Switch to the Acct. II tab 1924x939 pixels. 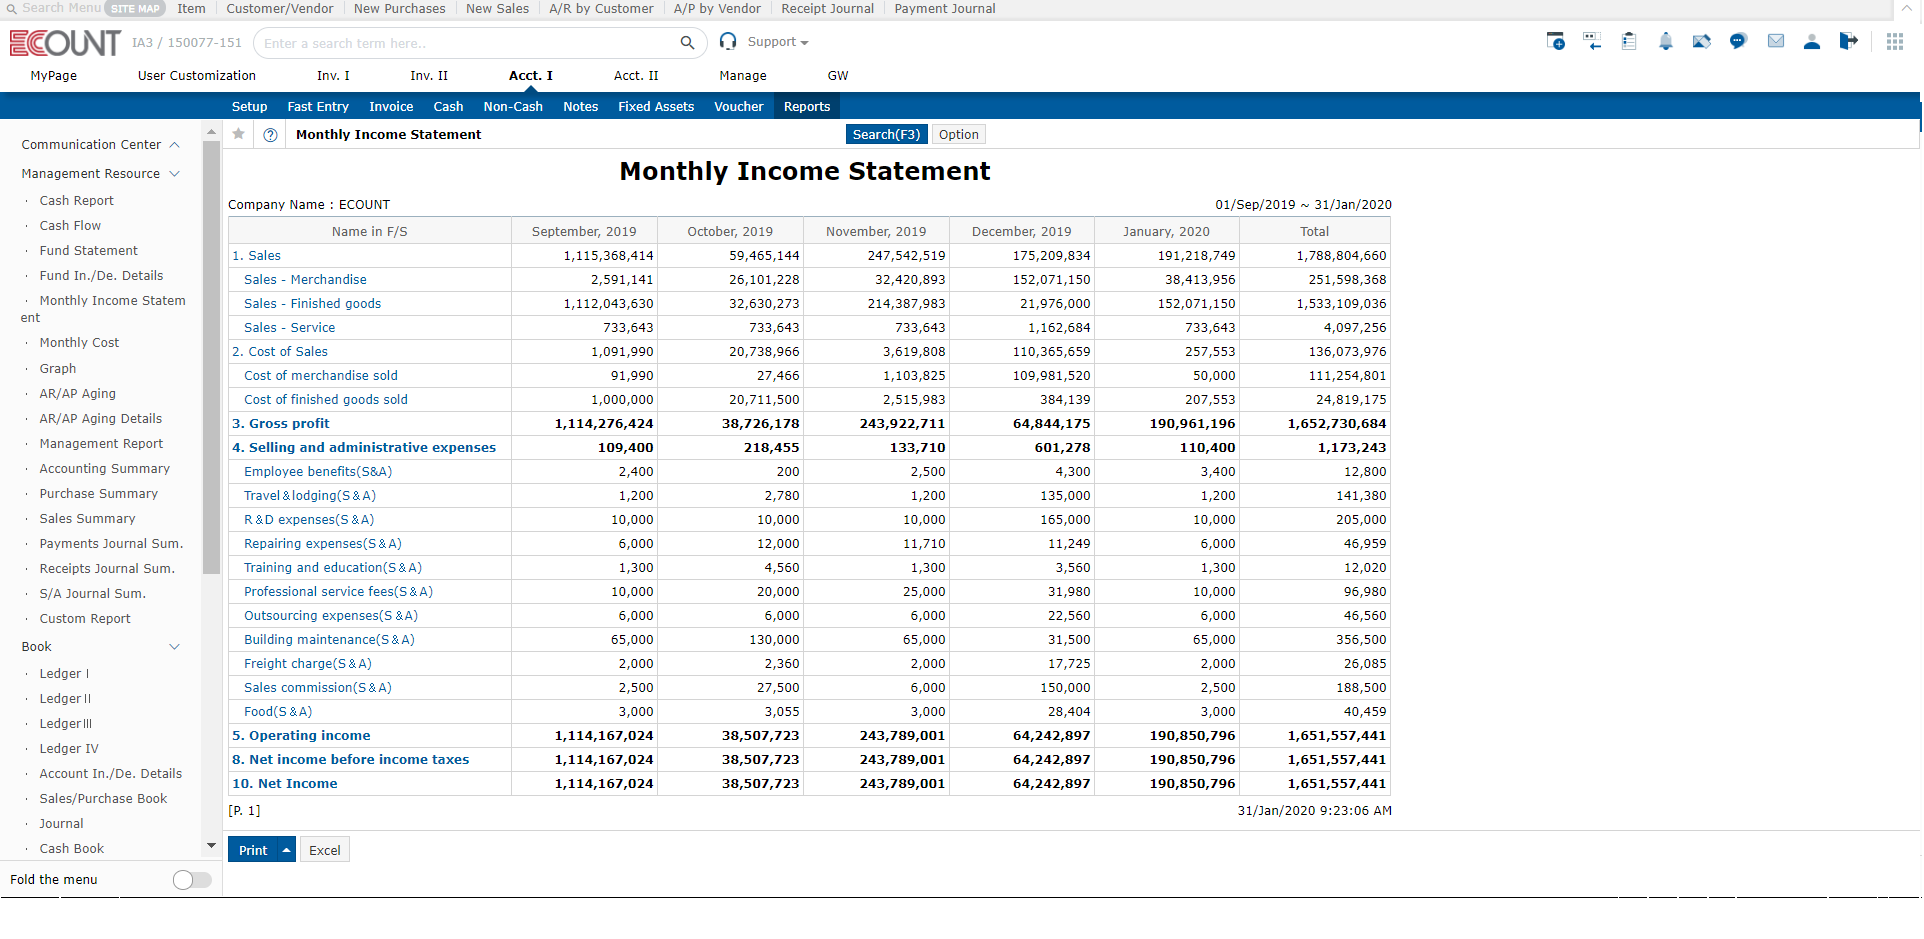pos(637,75)
